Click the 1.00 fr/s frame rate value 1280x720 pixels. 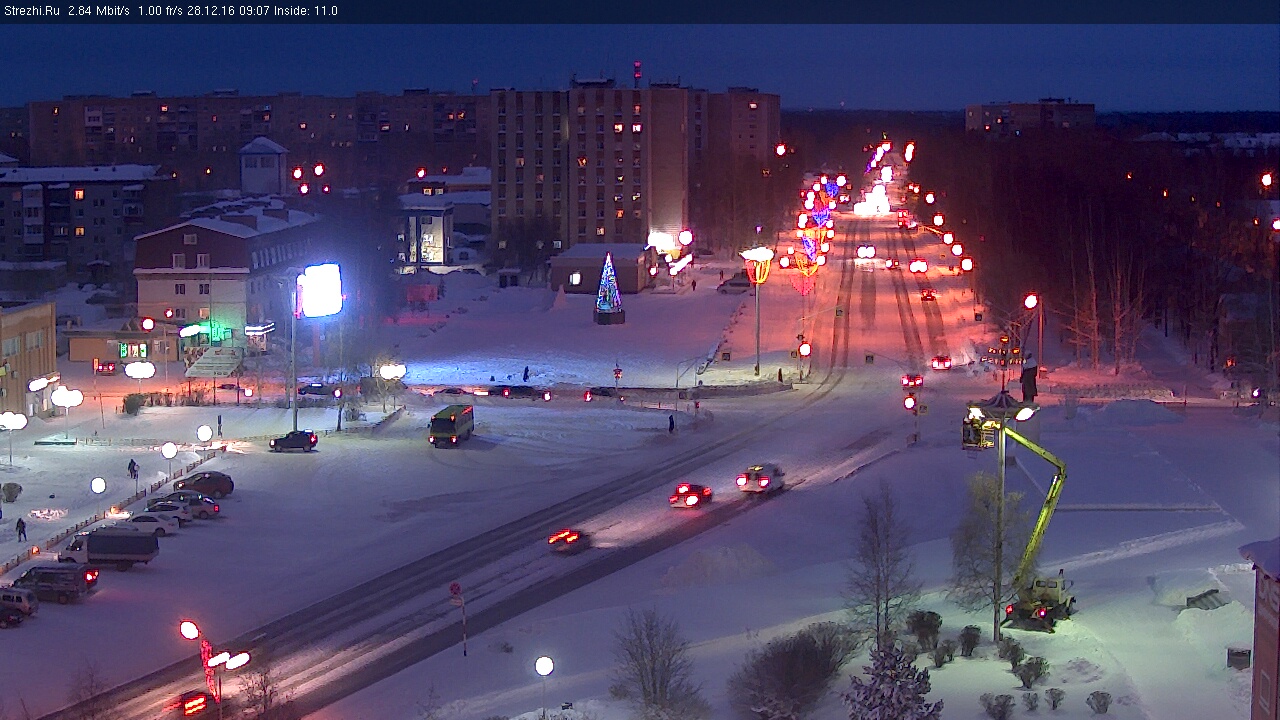click(x=161, y=11)
